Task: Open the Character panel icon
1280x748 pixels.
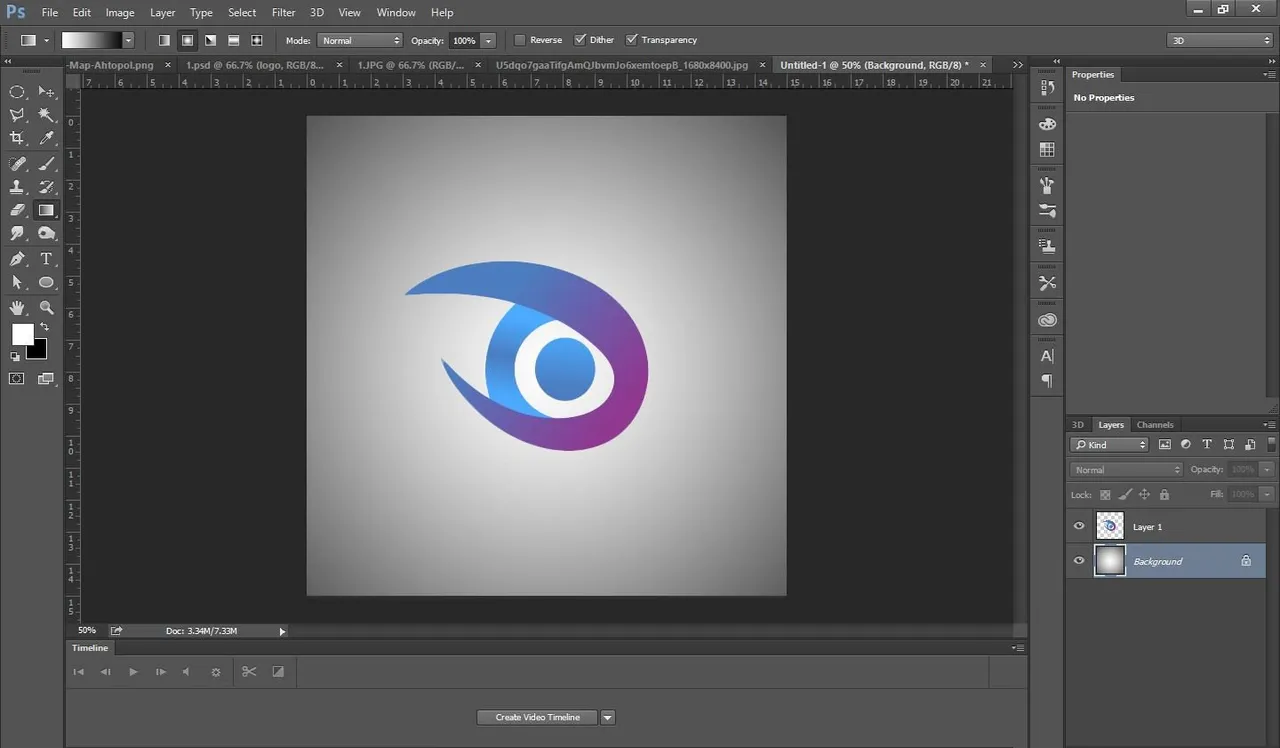Action: (x=1047, y=356)
